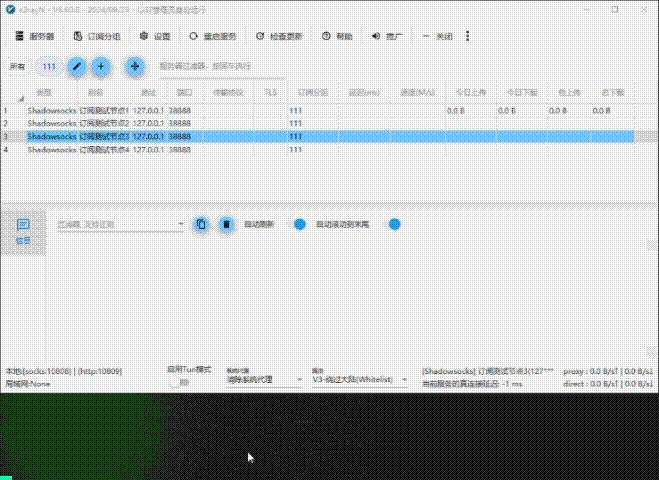
Task: Click the Close (关闭) toolbar item
Action: coord(437,37)
